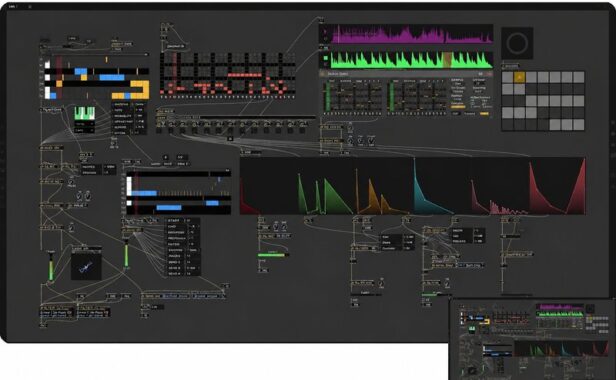Click the rightmost of three knobs below the mixer
Screen dimensions: 616x380
click(371, 140)
